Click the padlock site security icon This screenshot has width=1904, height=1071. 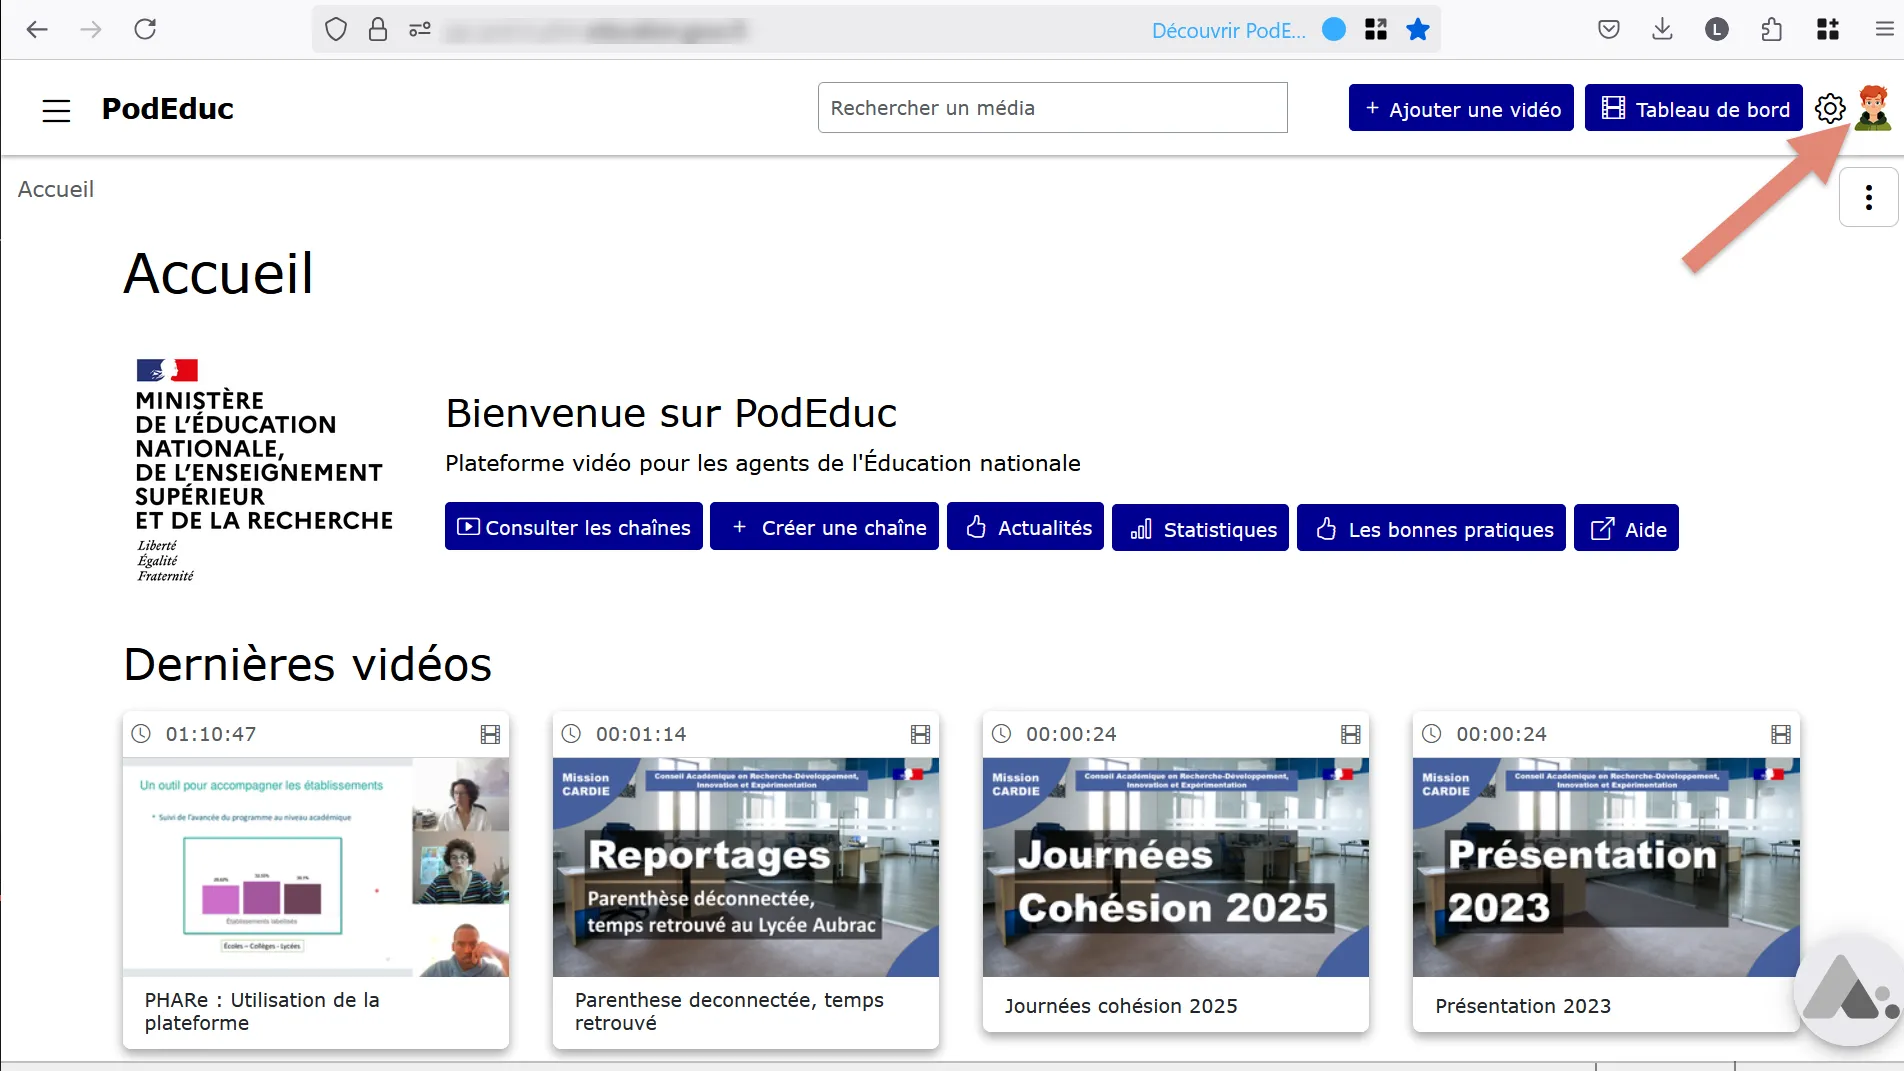tap(378, 30)
